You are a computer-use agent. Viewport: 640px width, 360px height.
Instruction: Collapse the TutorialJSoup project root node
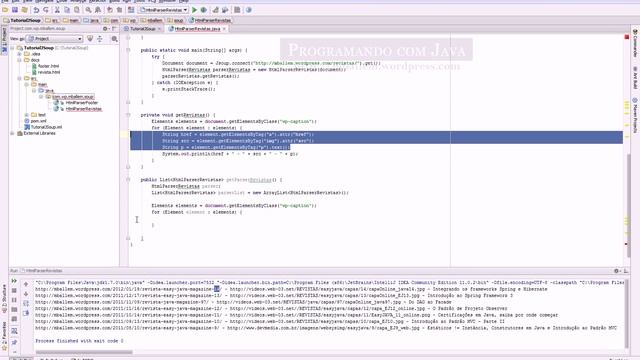[x=12, y=48]
